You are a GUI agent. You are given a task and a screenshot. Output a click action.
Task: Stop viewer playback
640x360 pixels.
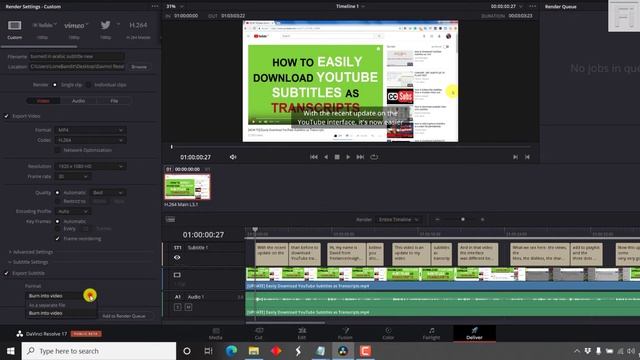click(337, 157)
